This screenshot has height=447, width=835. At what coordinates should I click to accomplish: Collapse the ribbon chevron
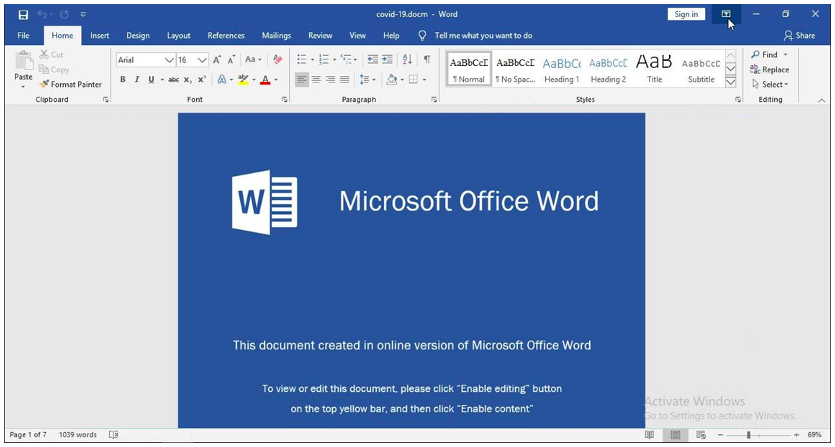pyautogui.click(x=821, y=100)
